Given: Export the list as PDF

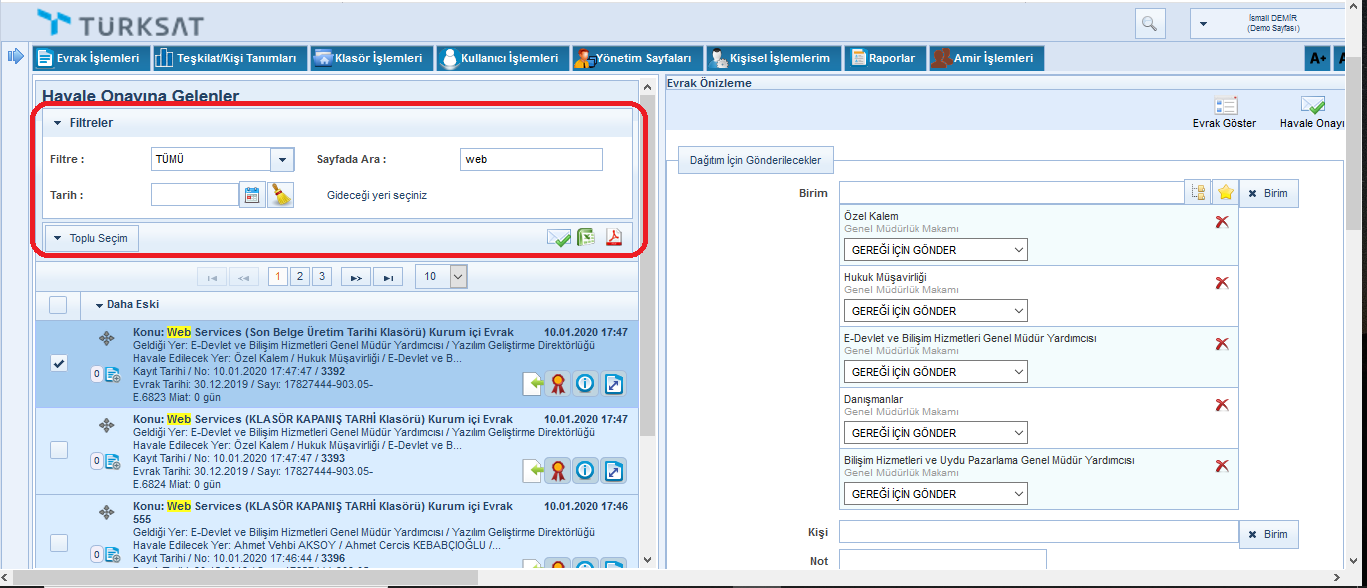Looking at the screenshot, I should [x=614, y=238].
